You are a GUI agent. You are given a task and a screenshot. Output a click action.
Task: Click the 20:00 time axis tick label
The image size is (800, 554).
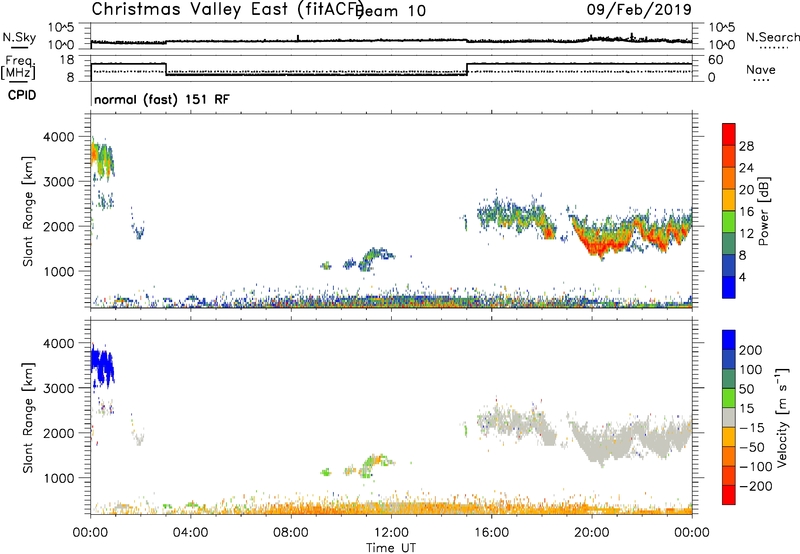(592, 533)
